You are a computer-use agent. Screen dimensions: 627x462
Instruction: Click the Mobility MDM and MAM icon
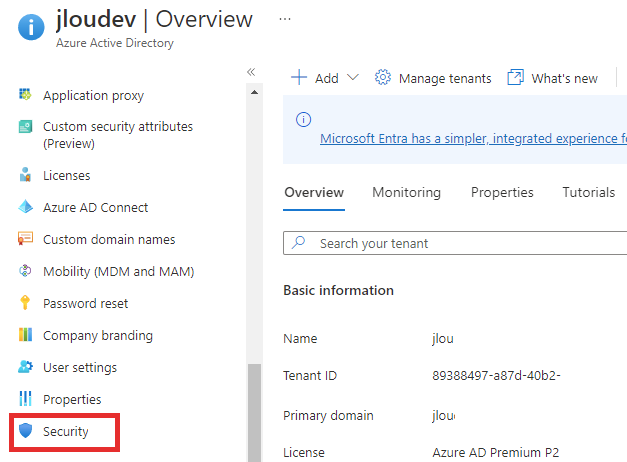[x=25, y=271]
